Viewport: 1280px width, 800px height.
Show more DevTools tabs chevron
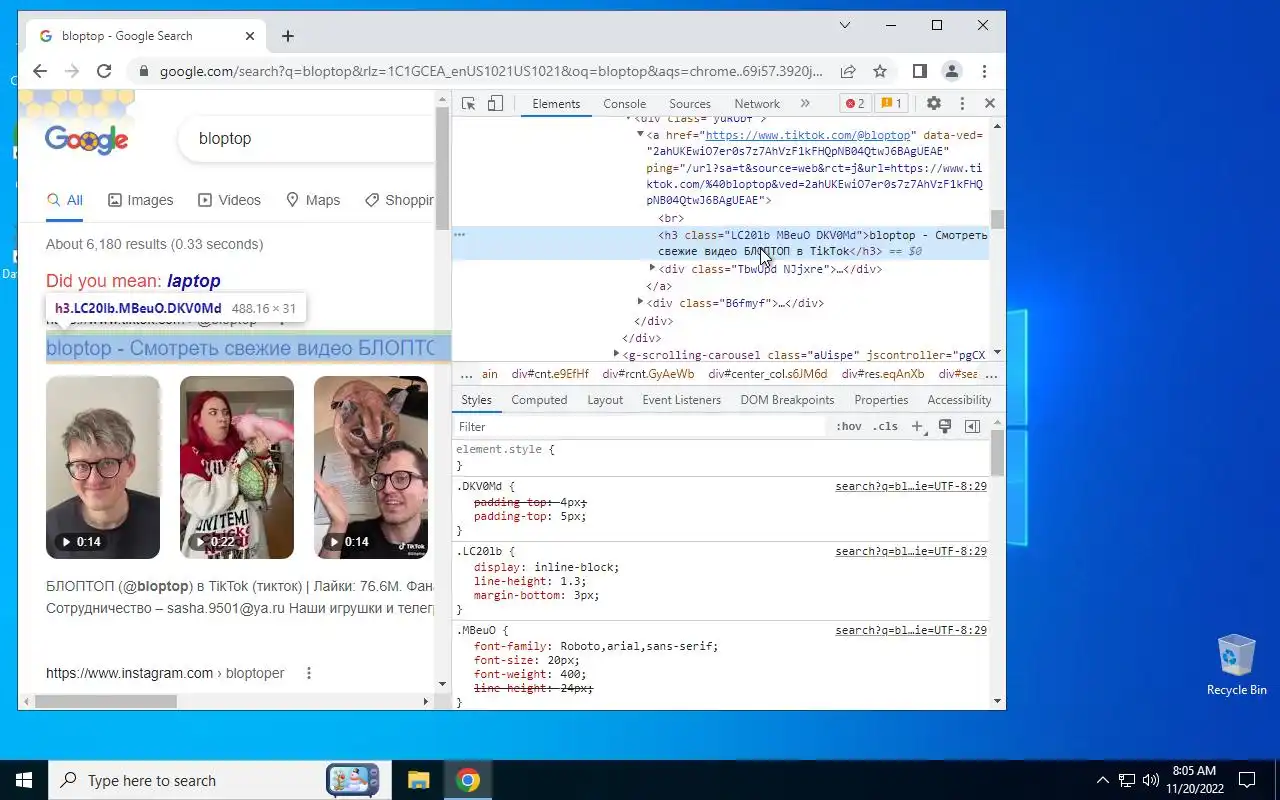pos(805,103)
